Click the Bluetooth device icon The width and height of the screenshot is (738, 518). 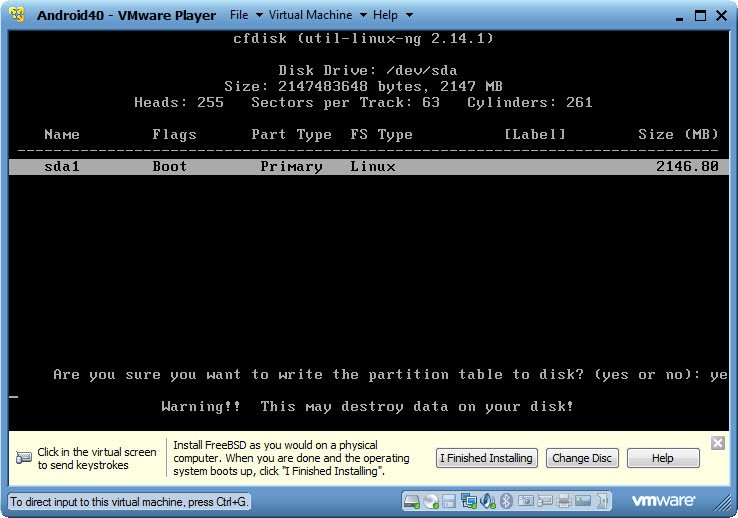click(506, 502)
